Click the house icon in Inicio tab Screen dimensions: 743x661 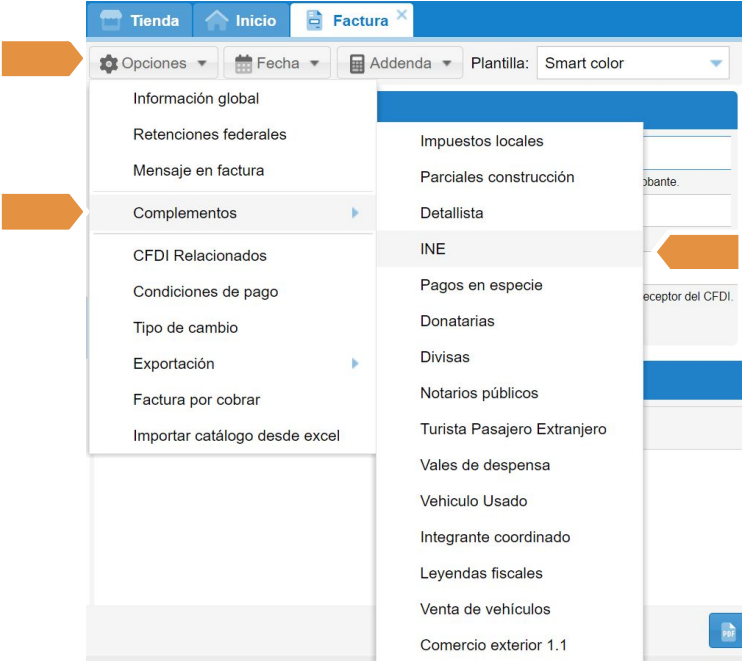click(216, 20)
